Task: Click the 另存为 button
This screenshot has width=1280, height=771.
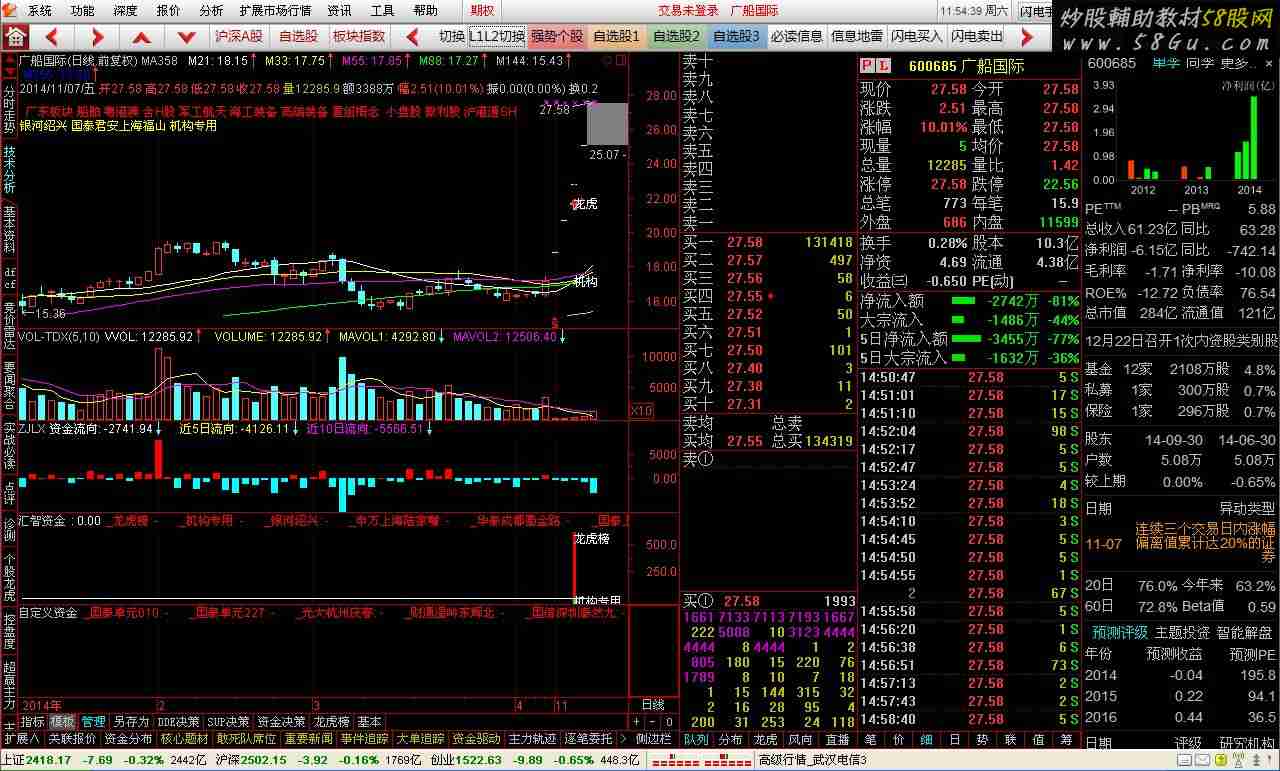Action: click(x=130, y=721)
